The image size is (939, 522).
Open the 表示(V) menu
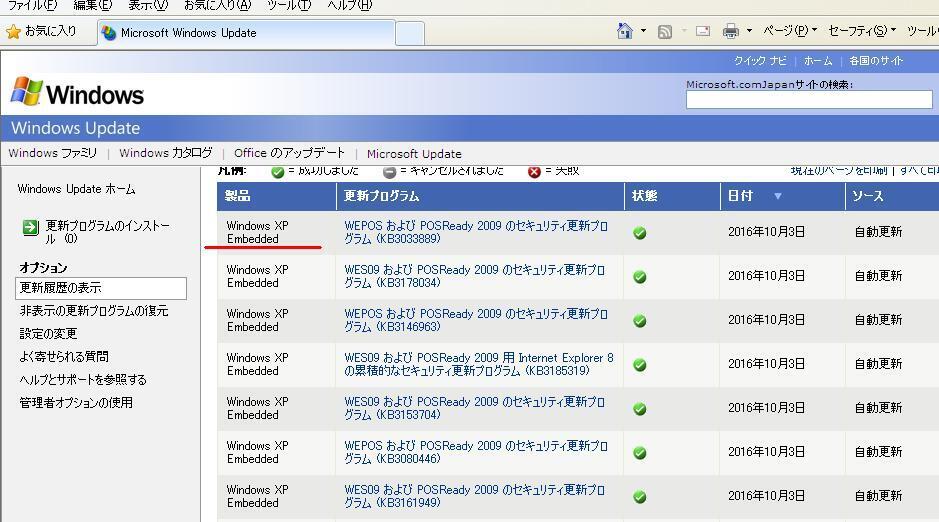click(x=148, y=5)
